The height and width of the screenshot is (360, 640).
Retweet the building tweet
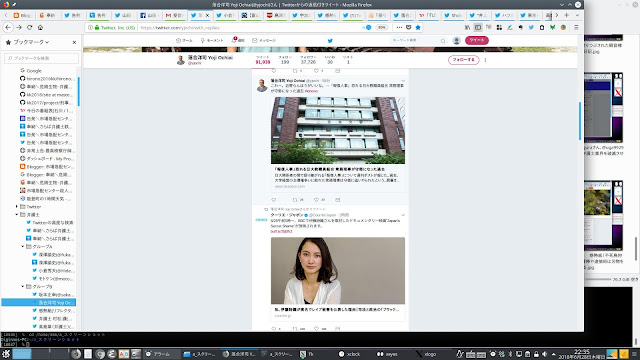point(295,200)
